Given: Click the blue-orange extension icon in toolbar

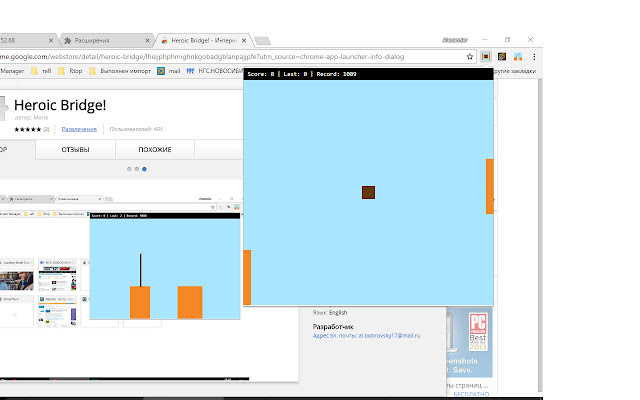Looking at the screenshot, I should (517, 57).
